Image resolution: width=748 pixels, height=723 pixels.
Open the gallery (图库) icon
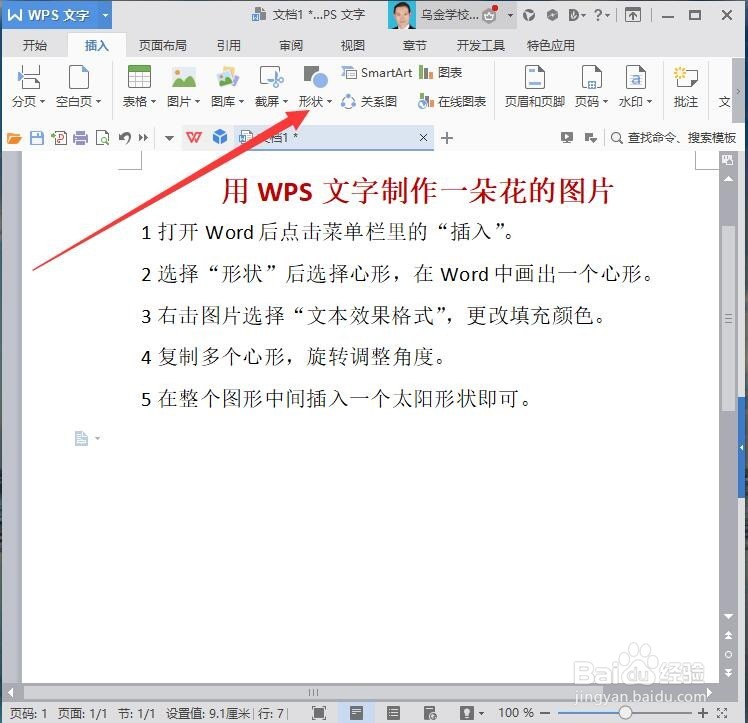228,77
